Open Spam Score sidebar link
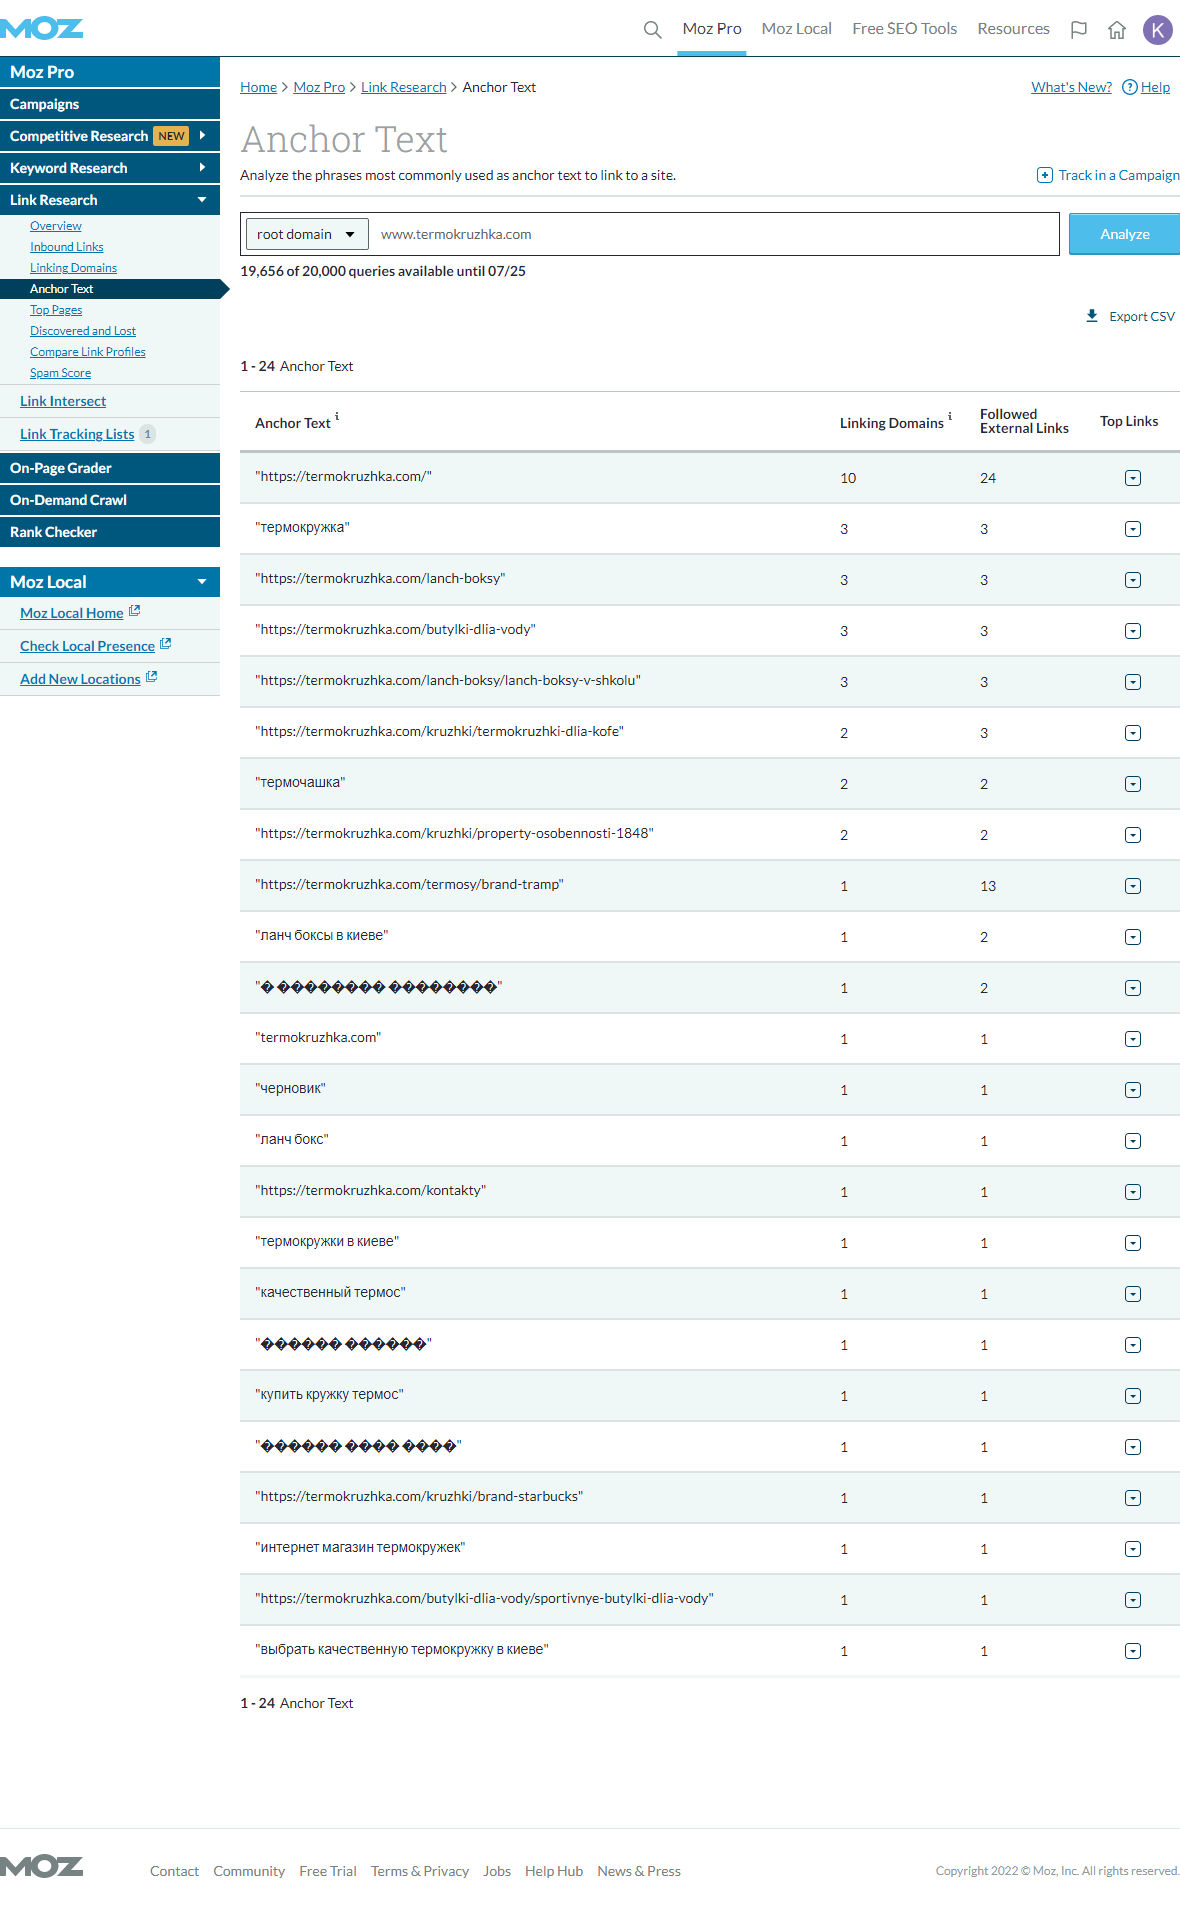This screenshot has width=1180, height=1922. pyautogui.click(x=60, y=373)
